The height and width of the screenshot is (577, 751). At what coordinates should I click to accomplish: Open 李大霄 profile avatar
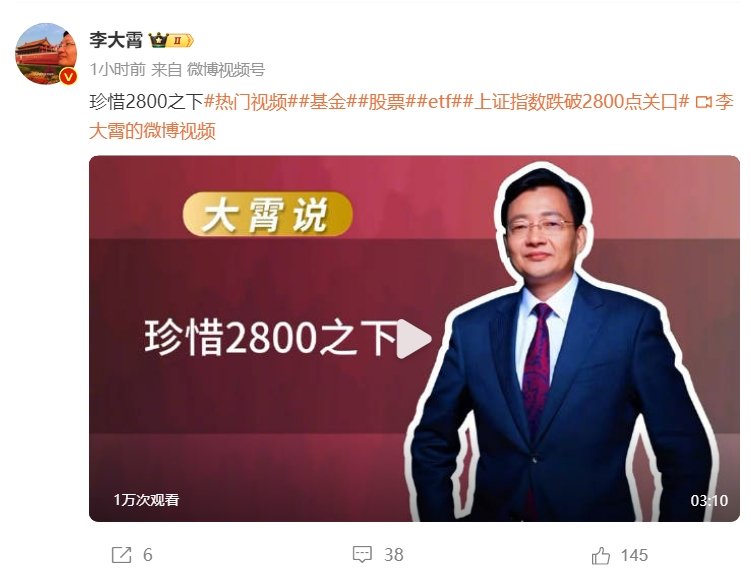(x=46, y=54)
